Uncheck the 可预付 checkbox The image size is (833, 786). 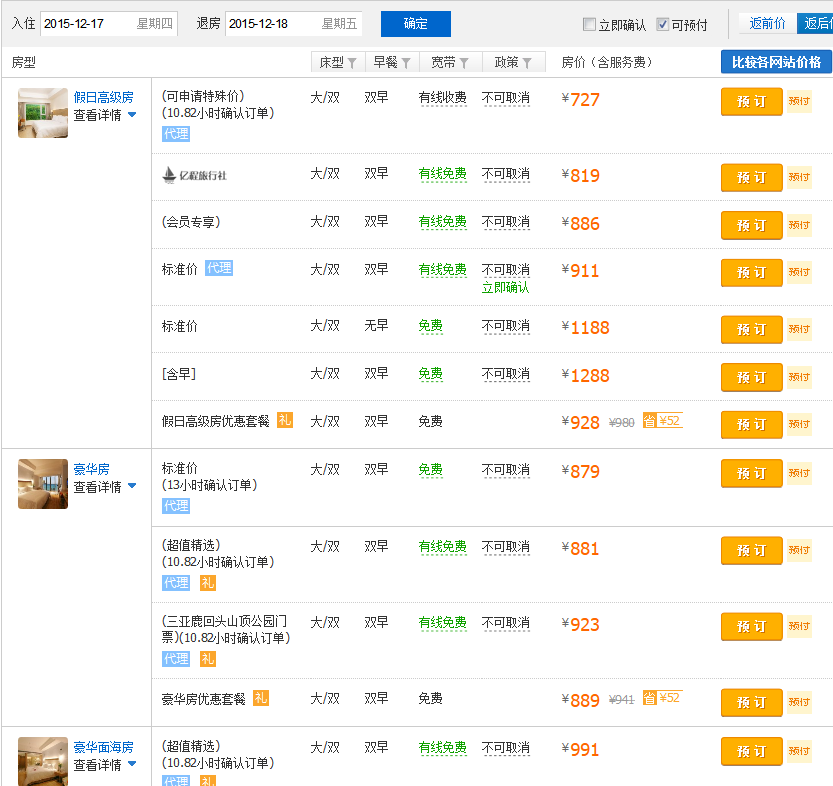tap(663, 25)
